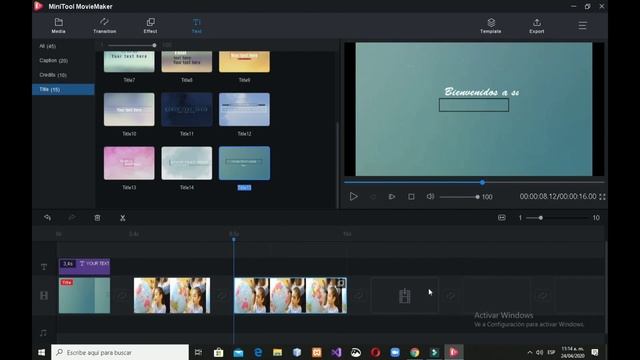This screenshot has height=360, width=640.
Task: Undo the last action
Action: (47, 218)
